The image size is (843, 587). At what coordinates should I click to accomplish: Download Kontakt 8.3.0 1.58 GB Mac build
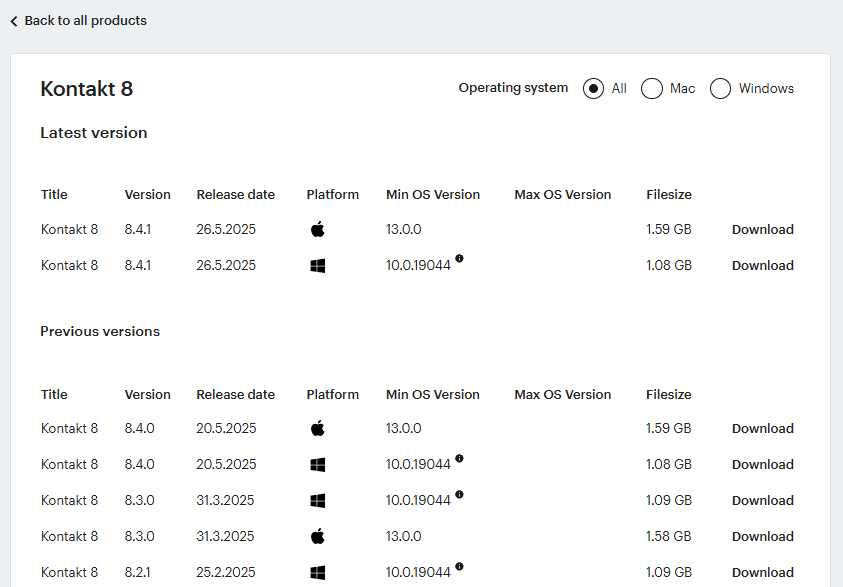coord(762,537)
